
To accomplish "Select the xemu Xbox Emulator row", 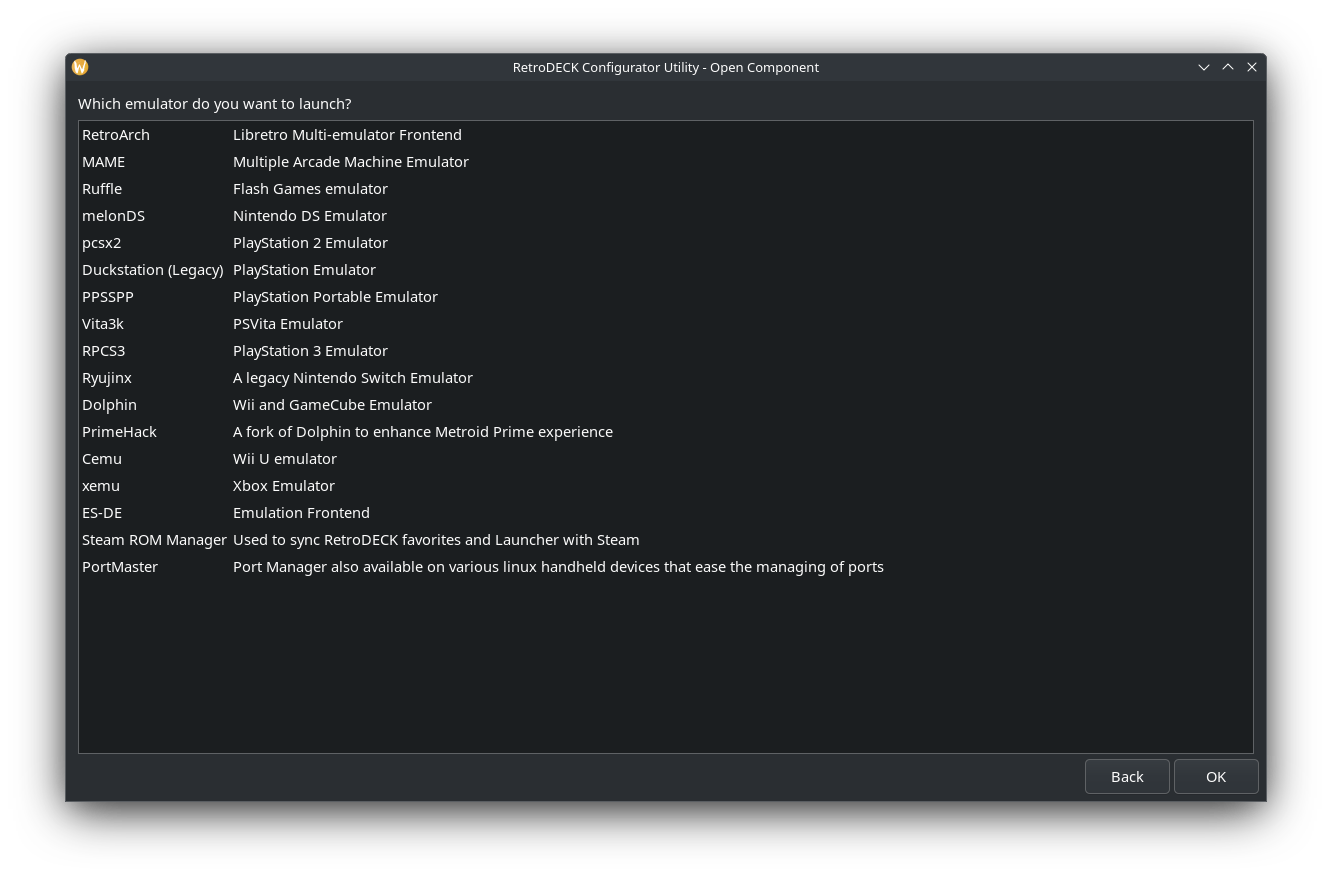I will (101, 486).
